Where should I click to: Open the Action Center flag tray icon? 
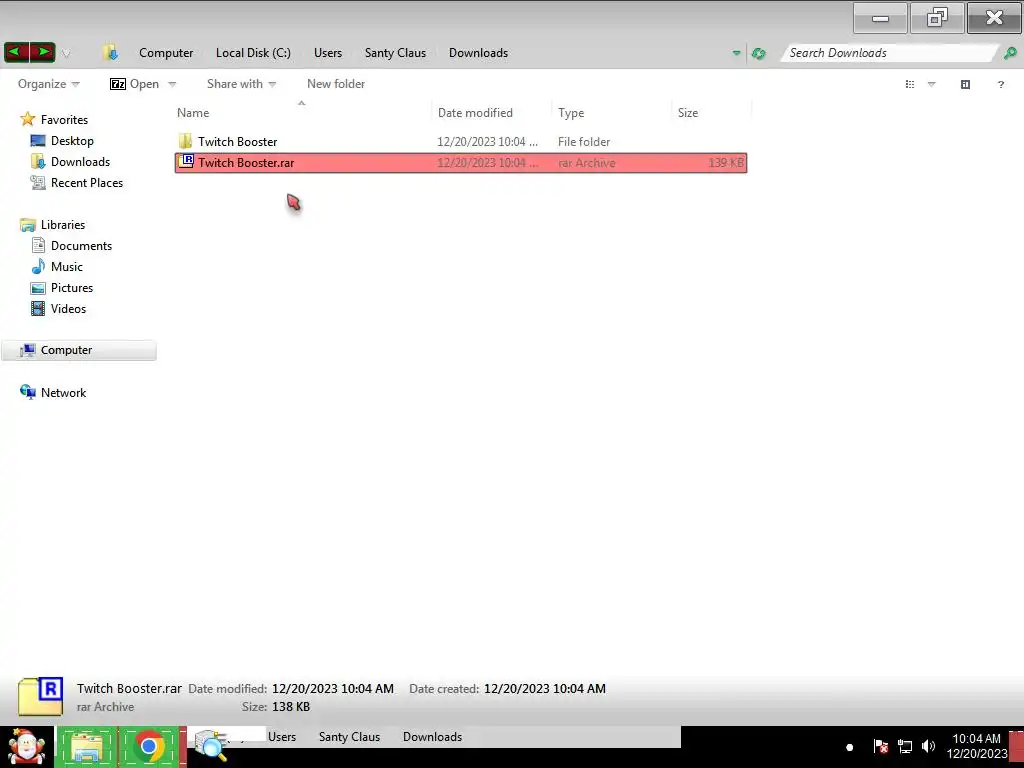[880, 746]
